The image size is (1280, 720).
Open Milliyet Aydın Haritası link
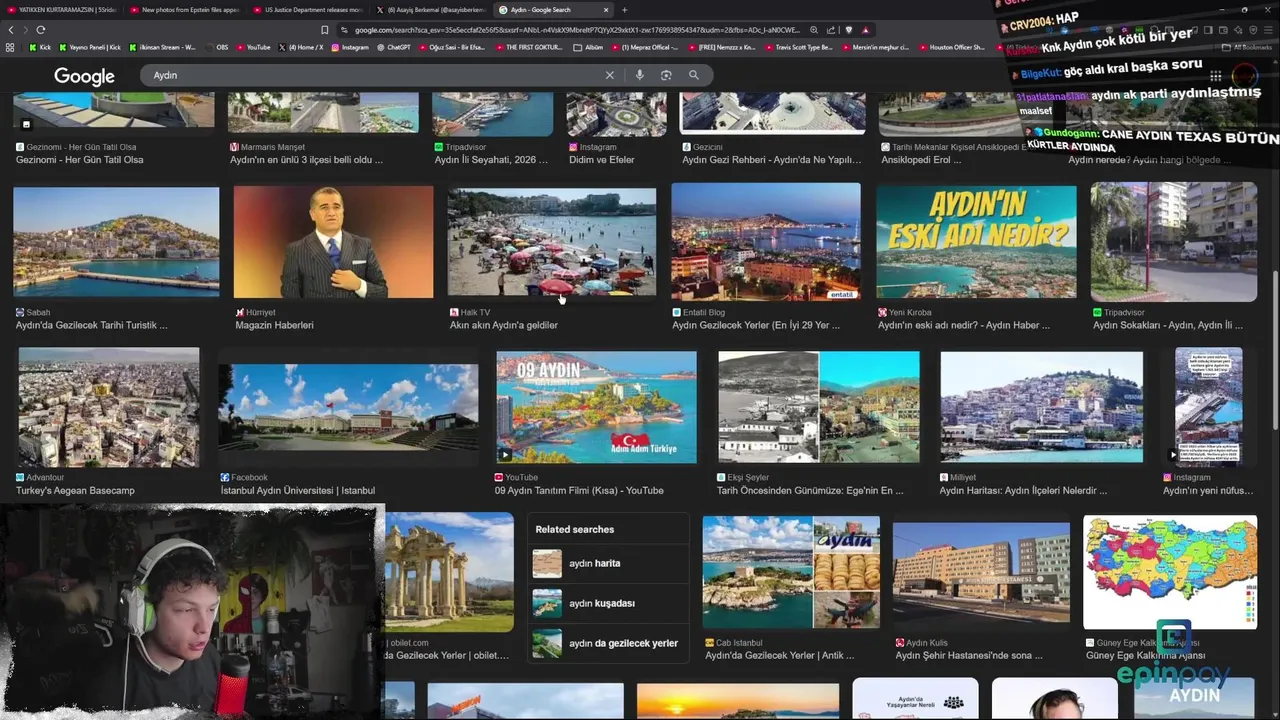pos(1023,490)
